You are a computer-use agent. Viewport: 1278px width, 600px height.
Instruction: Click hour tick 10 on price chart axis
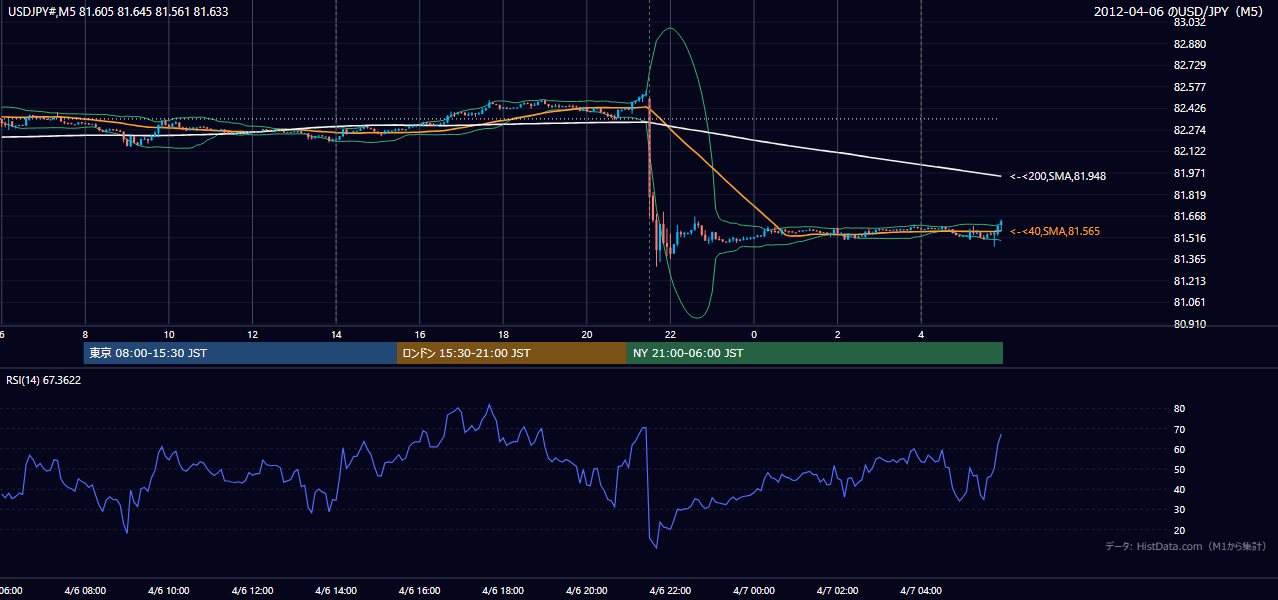169,335
